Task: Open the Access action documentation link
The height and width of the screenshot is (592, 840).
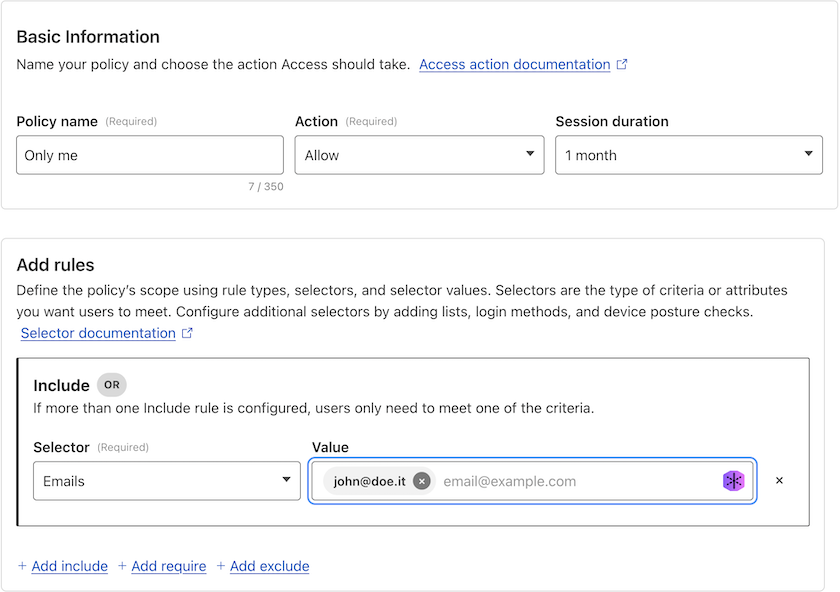Action: (x=514, y=64)
